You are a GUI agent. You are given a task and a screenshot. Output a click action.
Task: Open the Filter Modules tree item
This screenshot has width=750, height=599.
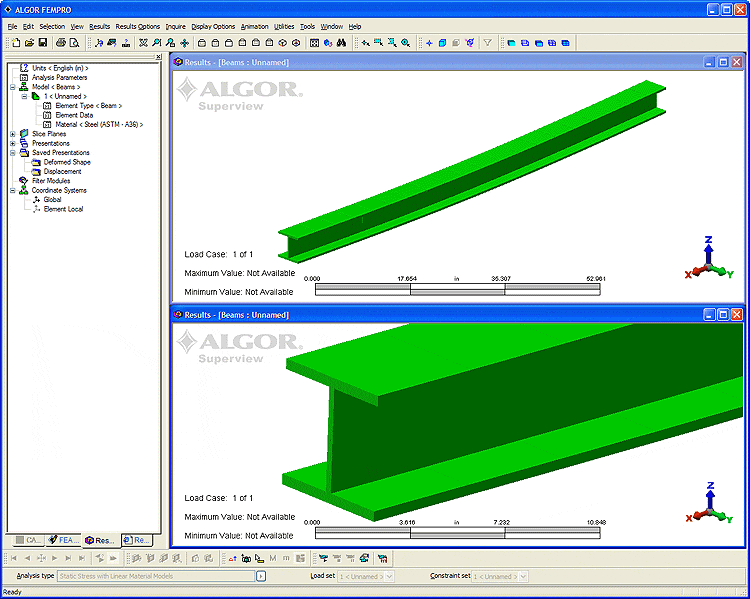[x=50, y=181]
